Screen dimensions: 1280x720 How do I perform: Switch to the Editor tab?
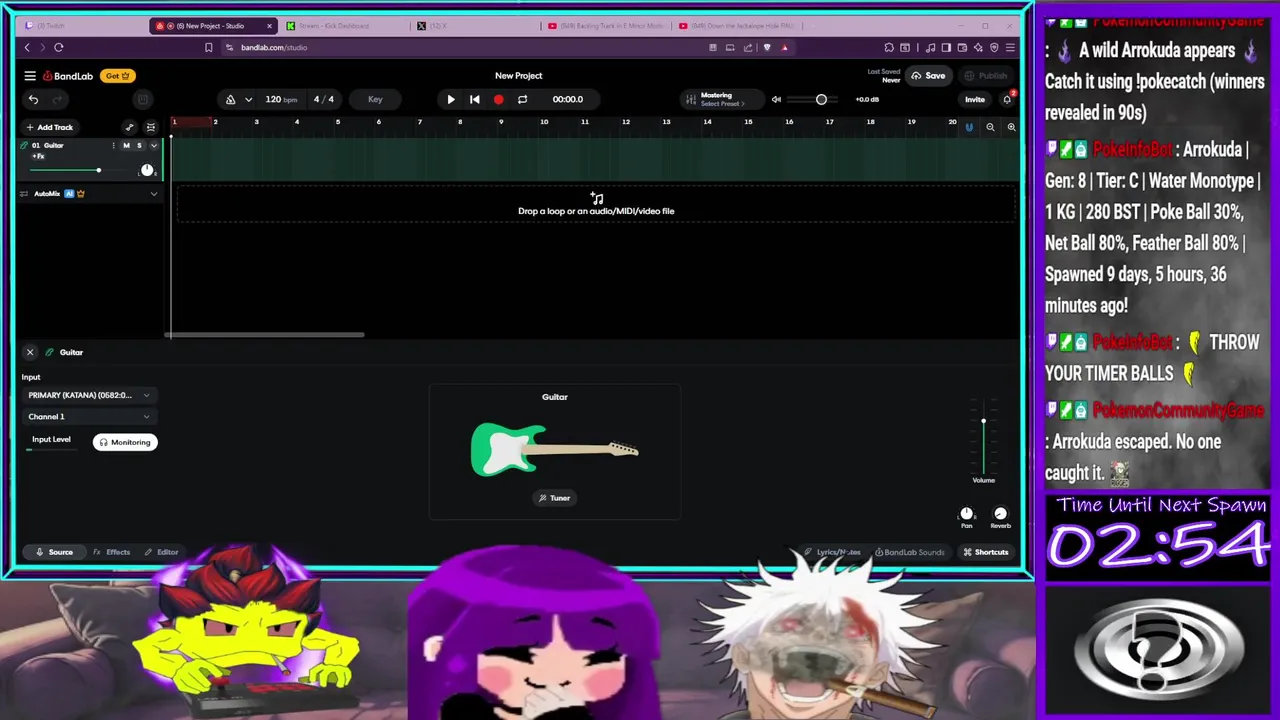pos(161,552)
